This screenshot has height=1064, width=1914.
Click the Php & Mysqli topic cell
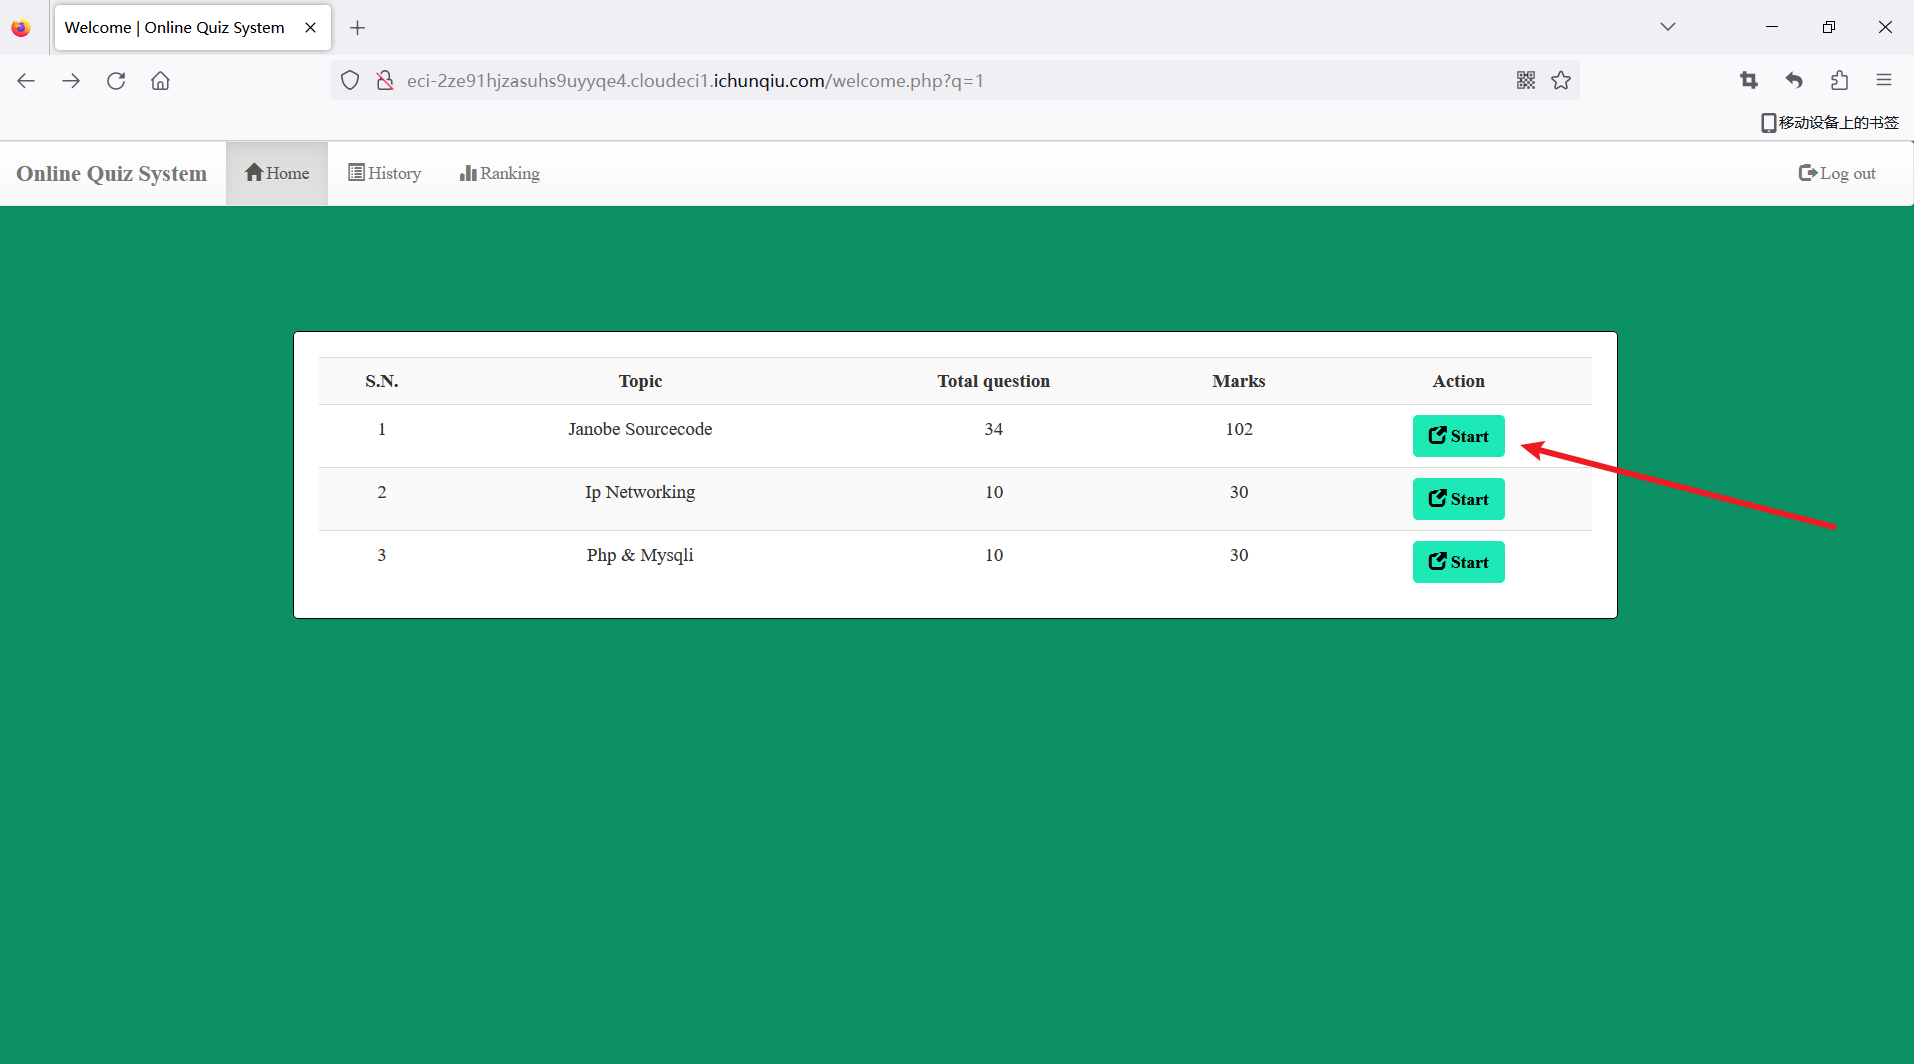(640, 555)
